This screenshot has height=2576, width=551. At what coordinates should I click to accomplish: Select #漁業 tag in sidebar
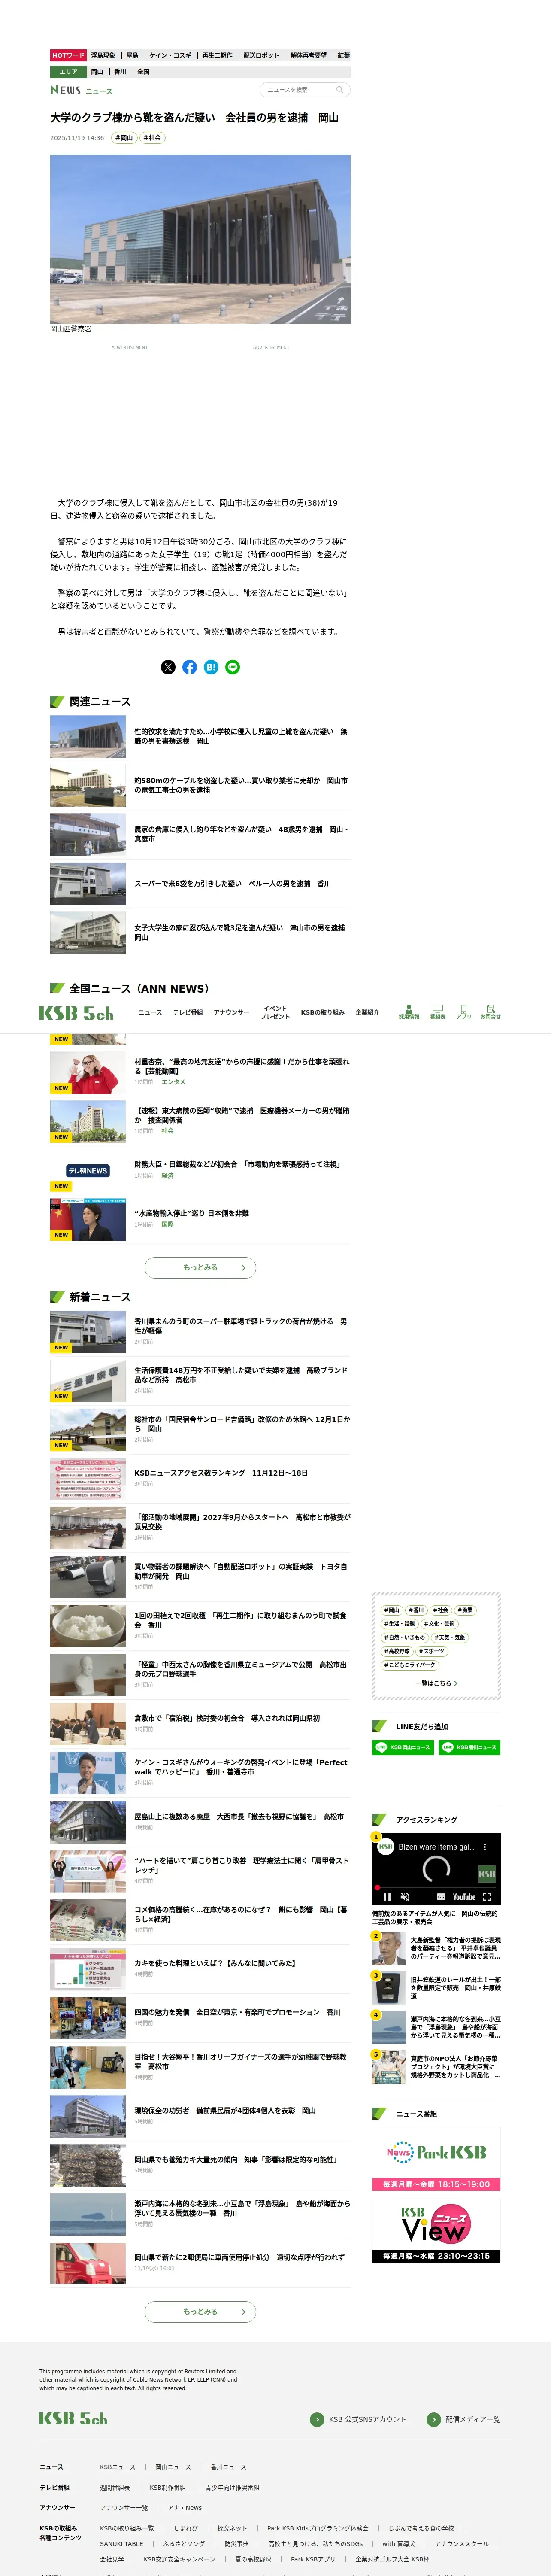[x=465, y=1610]
